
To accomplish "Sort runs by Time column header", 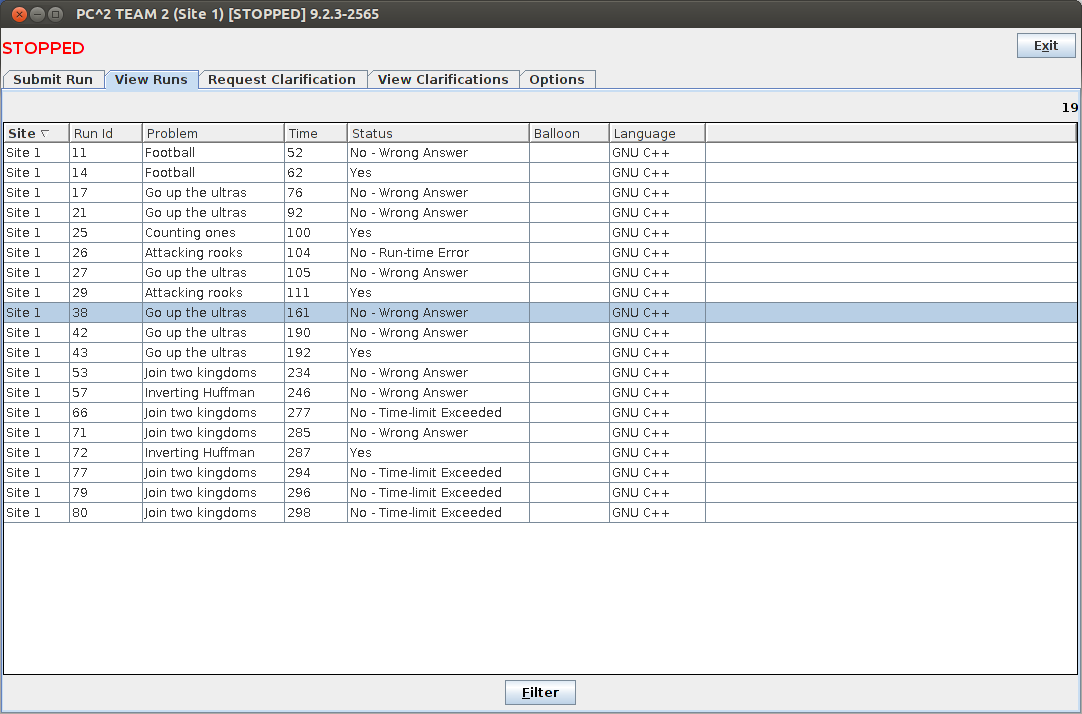I will (x=315, y=134).
